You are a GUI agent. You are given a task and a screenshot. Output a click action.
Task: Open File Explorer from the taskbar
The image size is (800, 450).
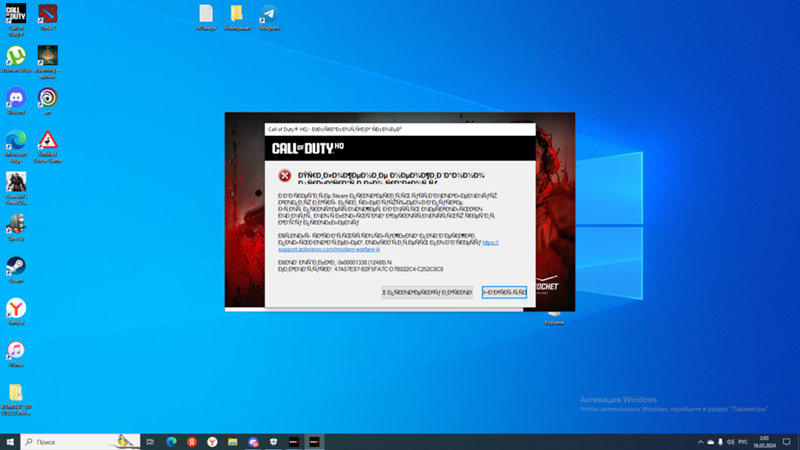click(233, 442)
